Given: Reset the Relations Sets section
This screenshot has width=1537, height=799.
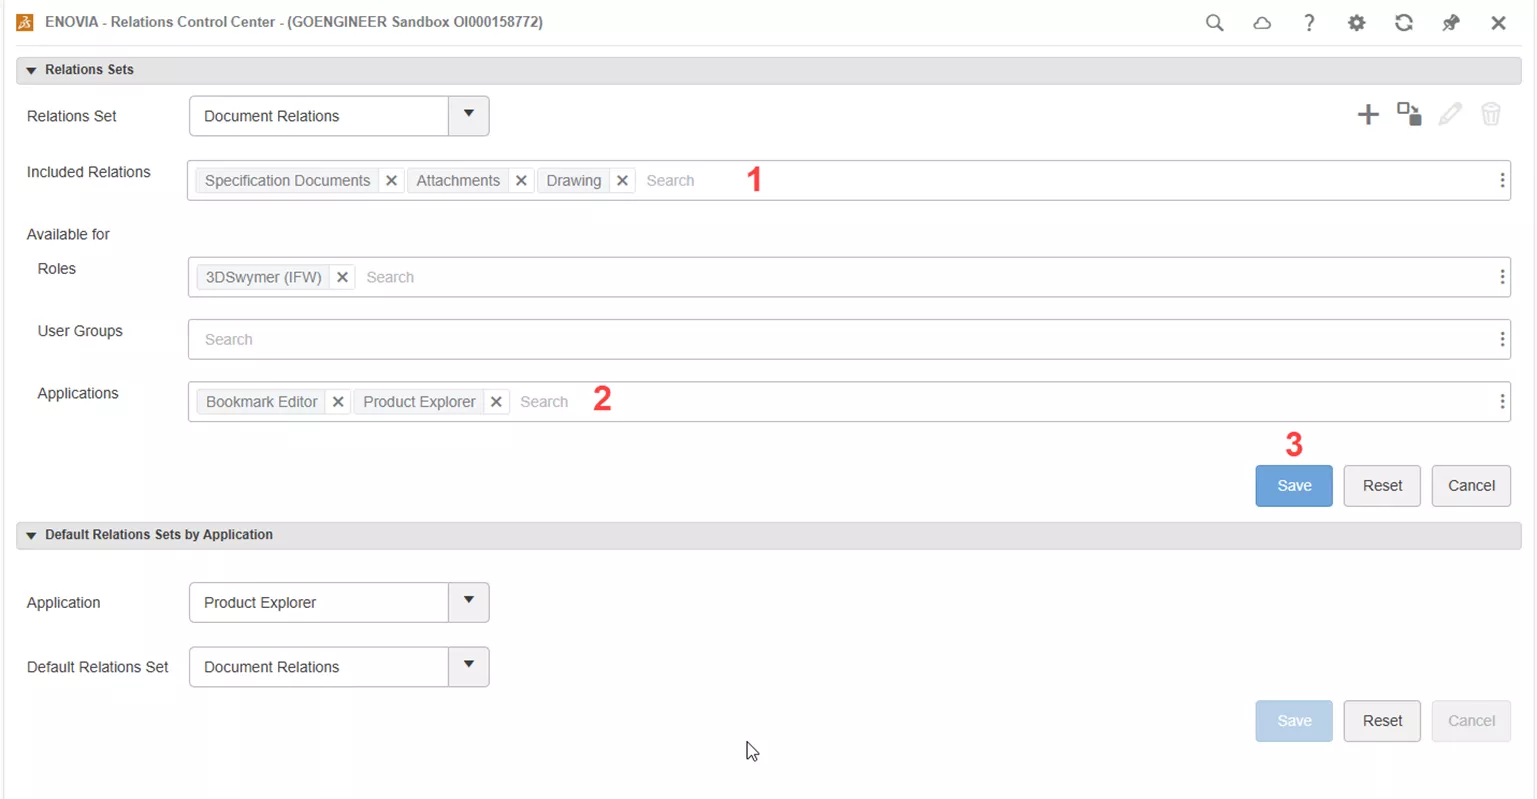Looking at the screenshot, I should click(1382, 486).
